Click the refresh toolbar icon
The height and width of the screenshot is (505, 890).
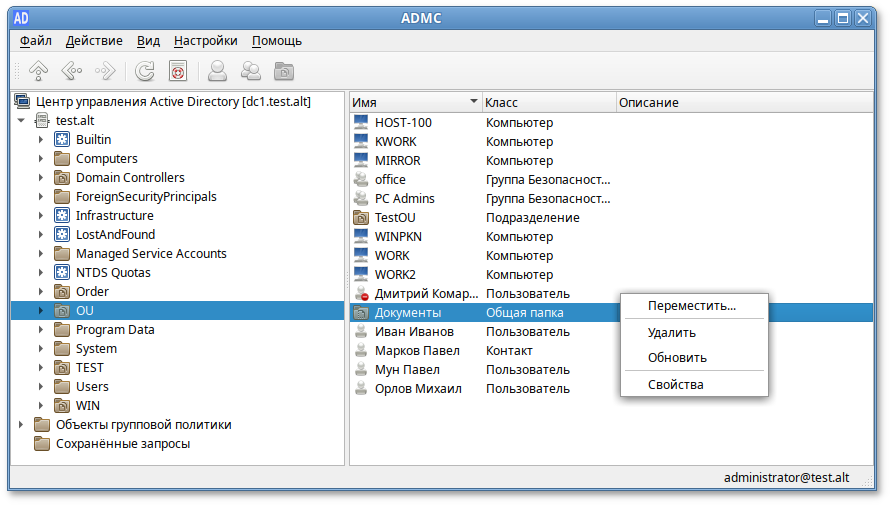[145, 71]
